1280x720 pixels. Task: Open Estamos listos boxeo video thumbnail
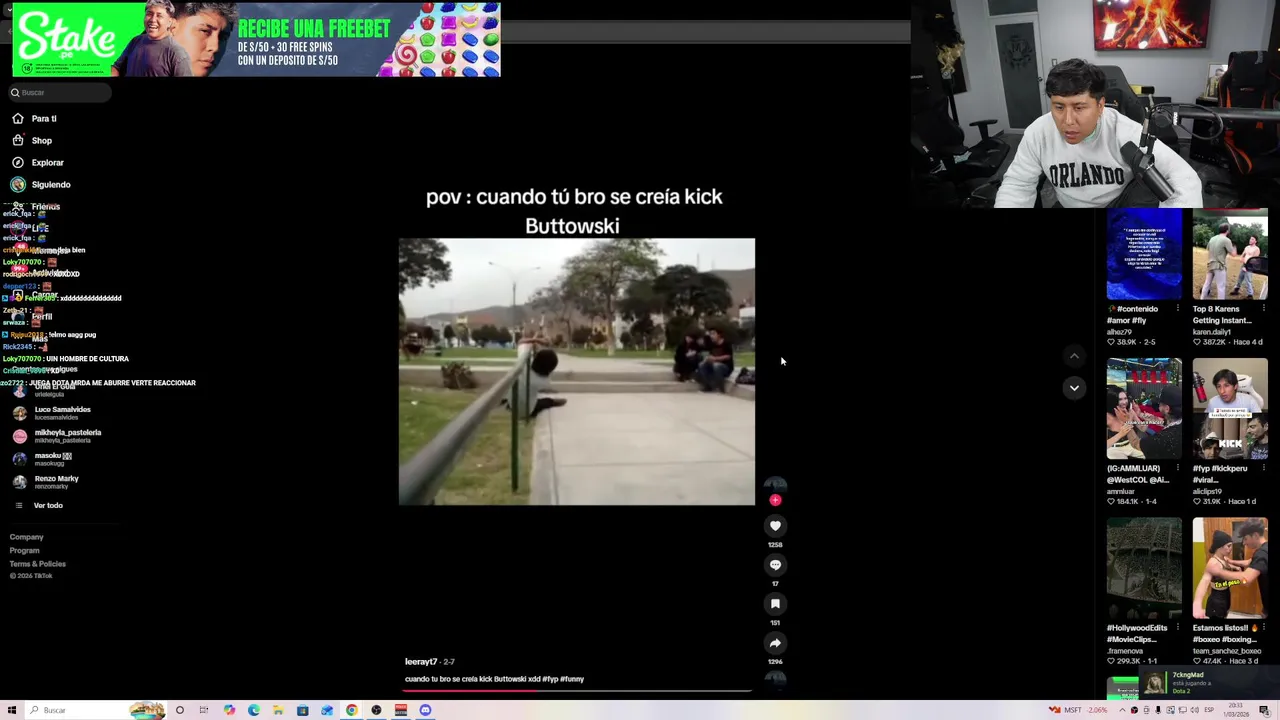1230,568
